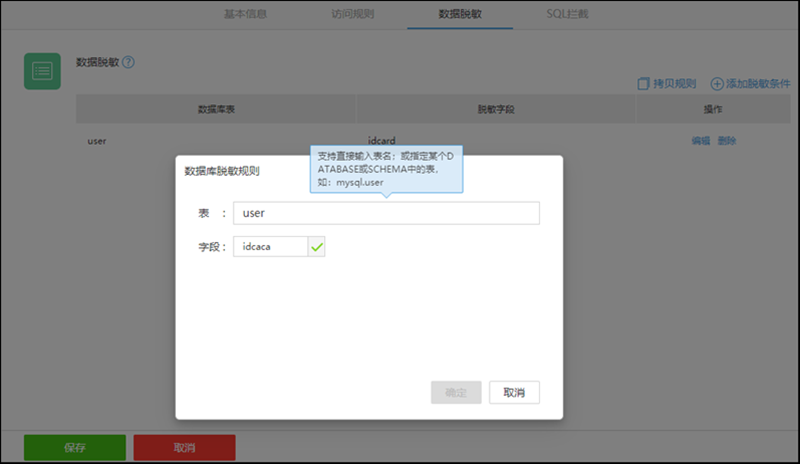This screenshot has height=464, width=800.
Task: Click the green checkmark beside the 字段 input
Action: pos(317,246)
